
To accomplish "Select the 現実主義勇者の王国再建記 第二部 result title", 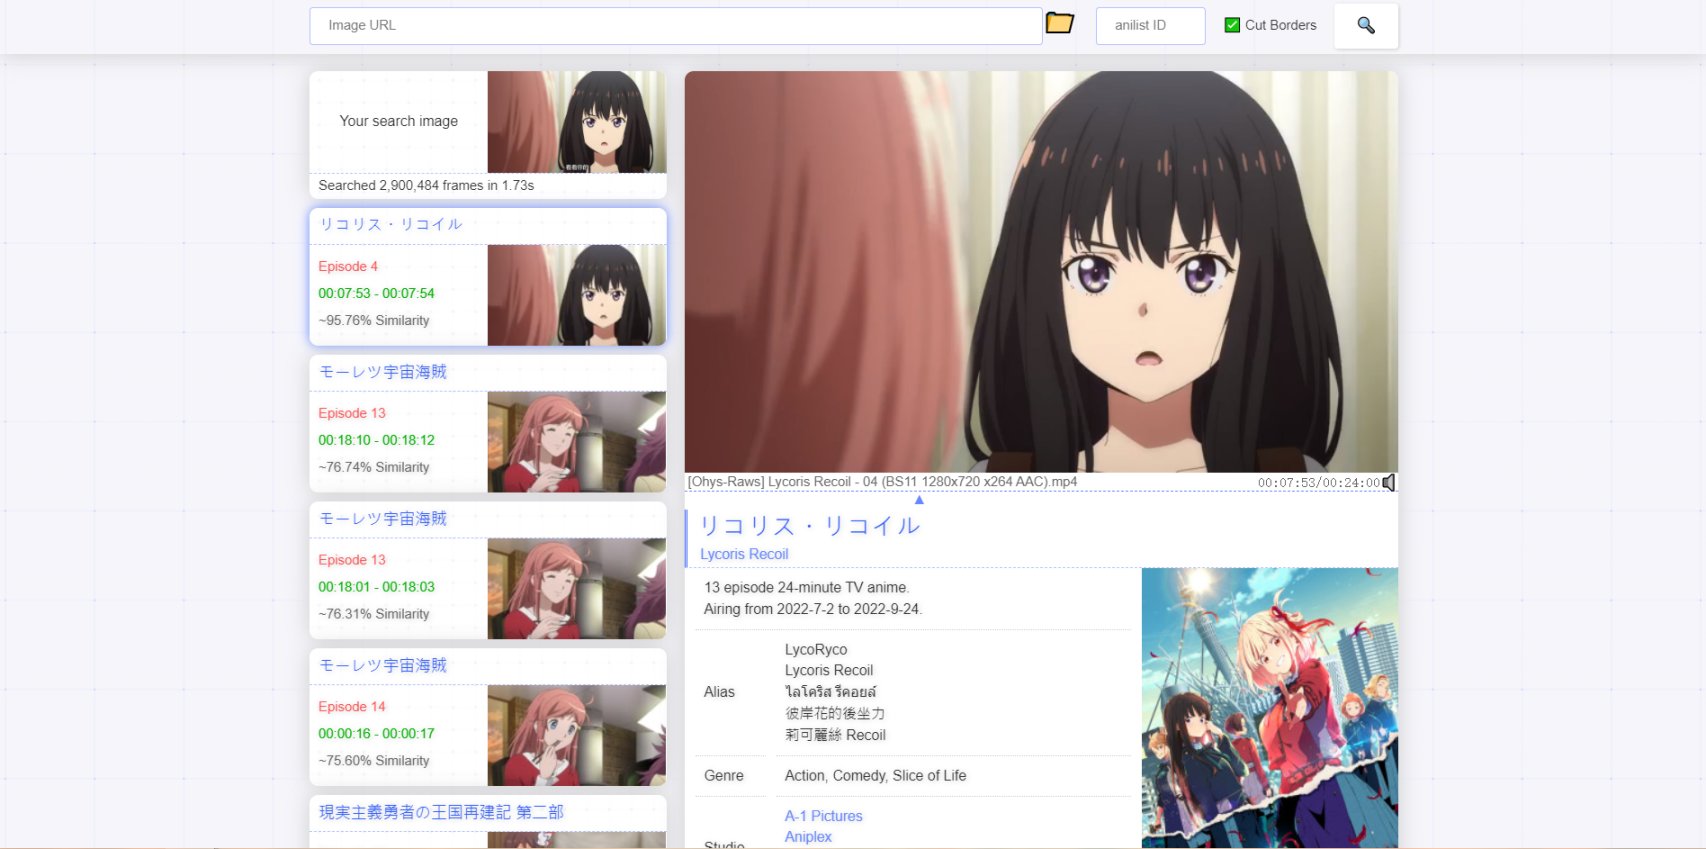I will 441,812.
